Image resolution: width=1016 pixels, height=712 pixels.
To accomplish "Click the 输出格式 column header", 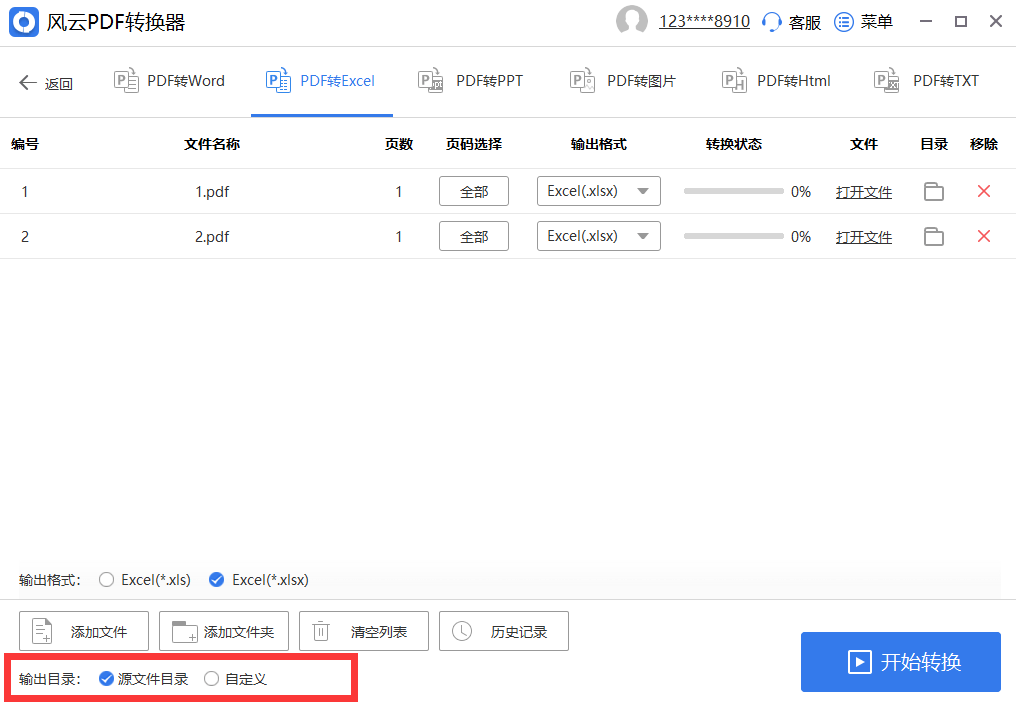I will pyautogui.click(x=599, y=144).
